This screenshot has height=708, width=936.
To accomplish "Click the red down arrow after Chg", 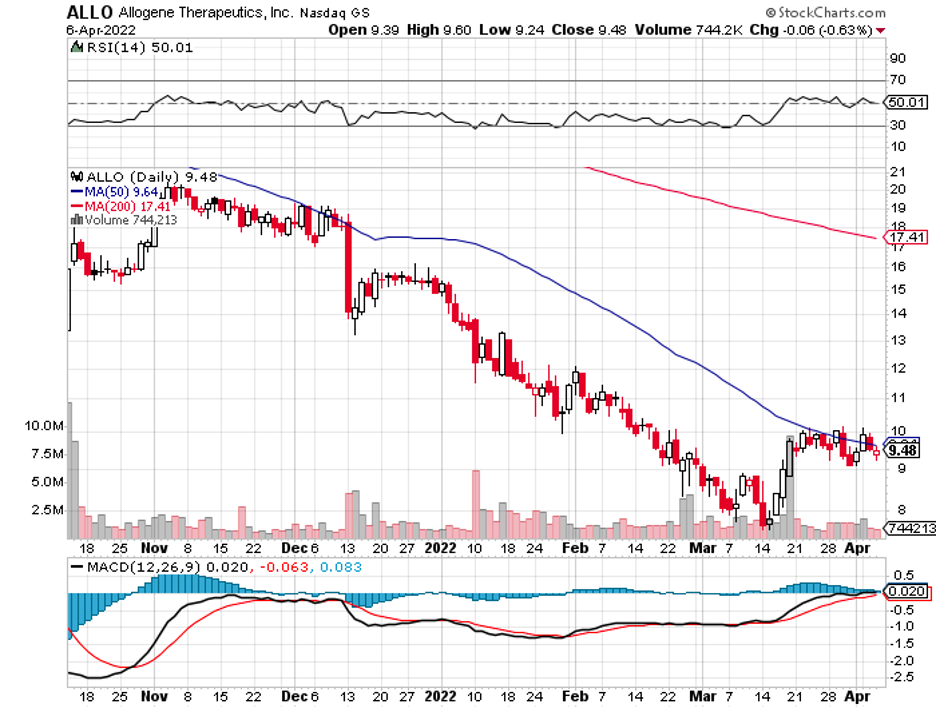I will pos(880,30).
